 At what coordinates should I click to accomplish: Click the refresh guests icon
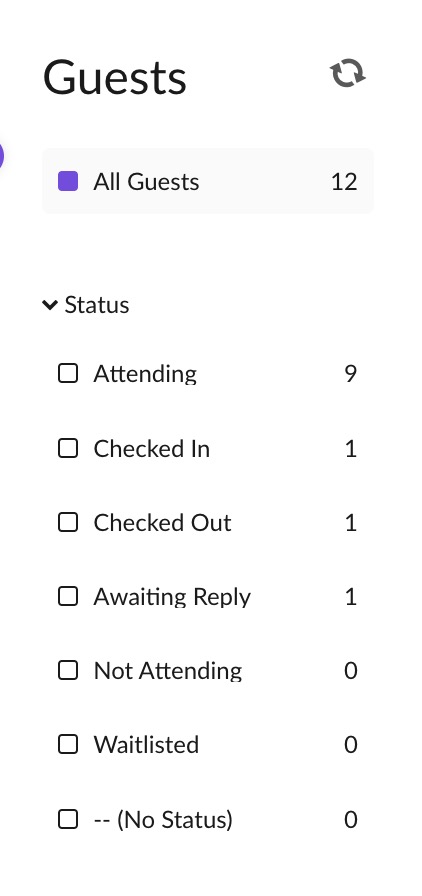pyautogui.click(x=348, y=74)
